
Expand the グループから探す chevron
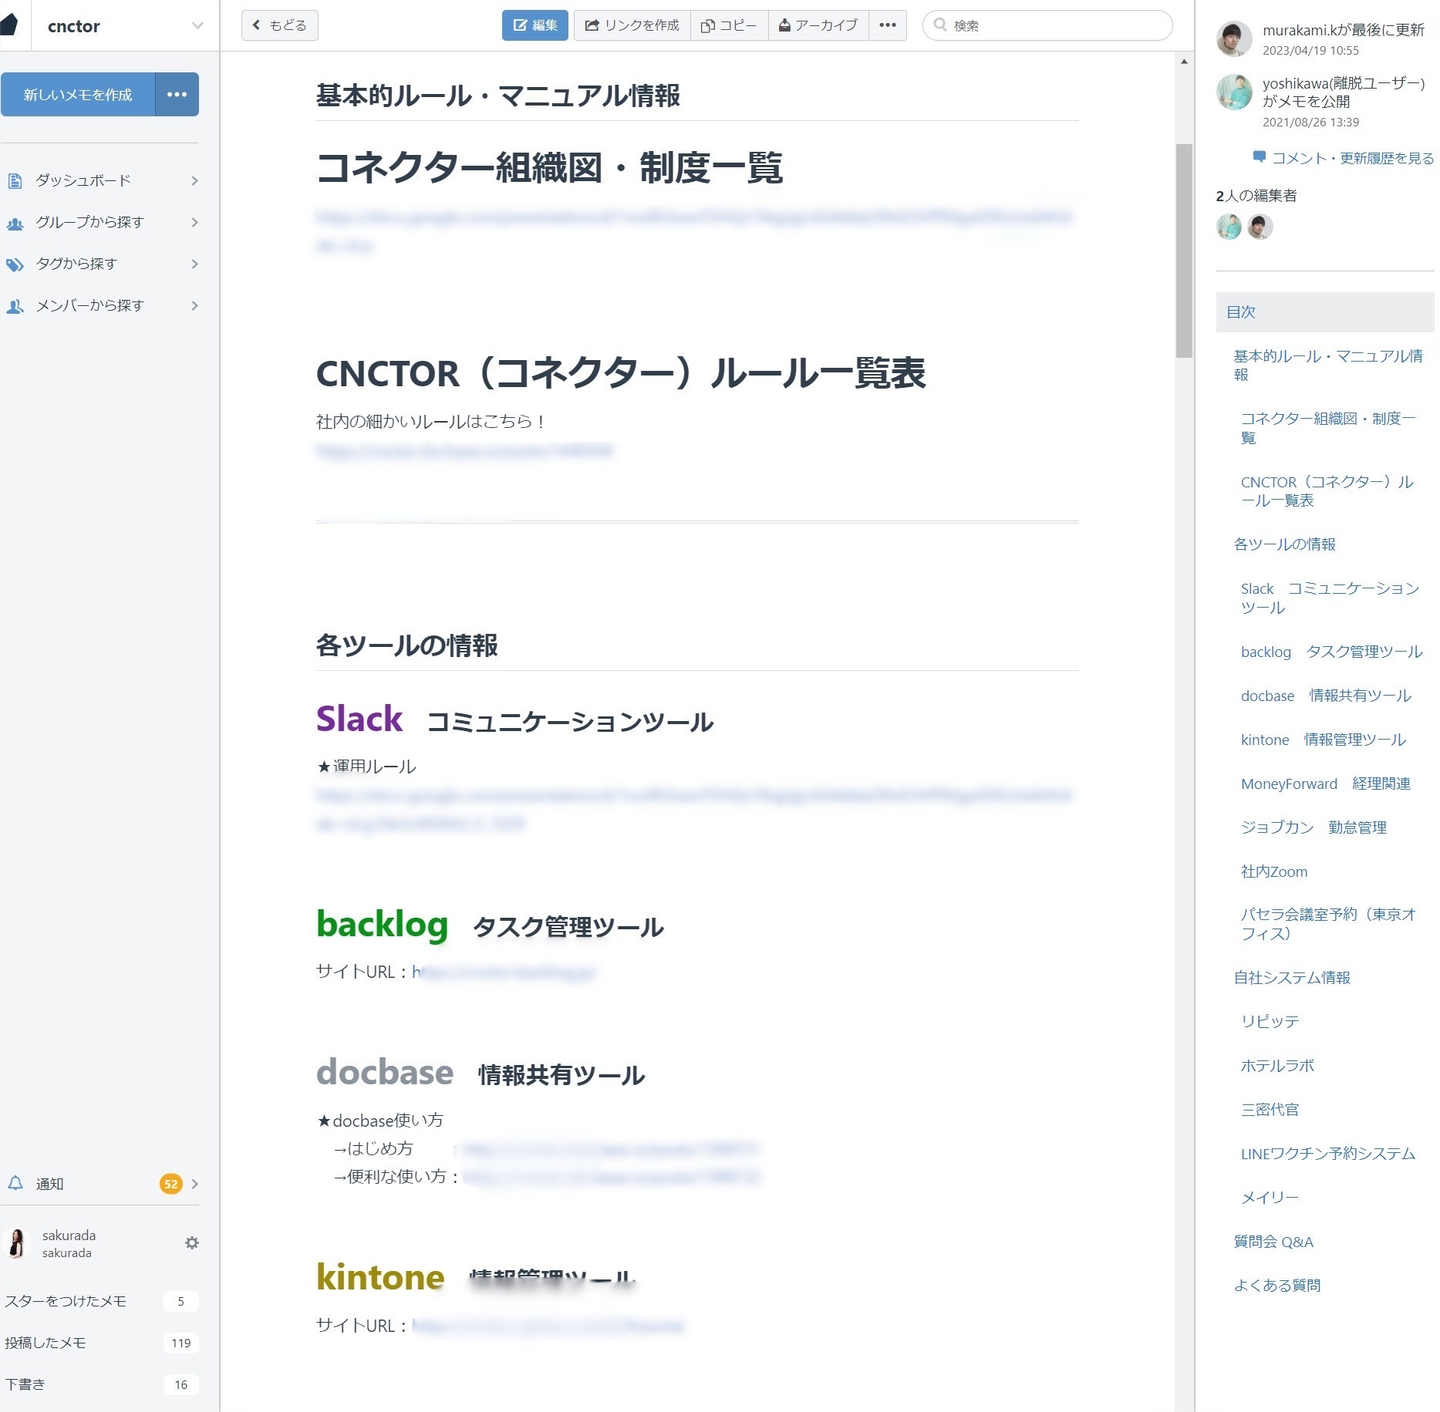coord(195,222)
